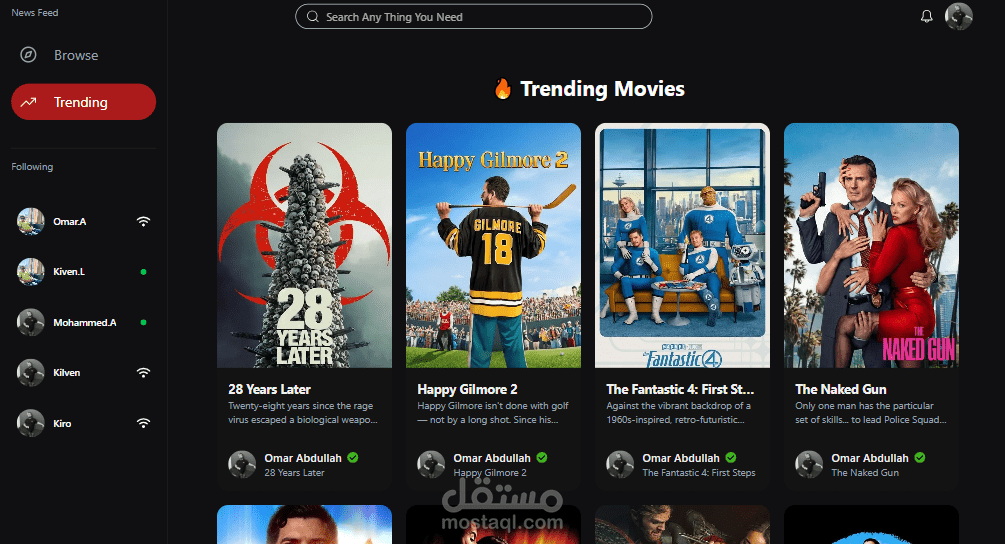Image resolution: width=1005 pixels, height=544 pixels.
Task: Open Kilven's avatar in Following list
Action: 31,372
